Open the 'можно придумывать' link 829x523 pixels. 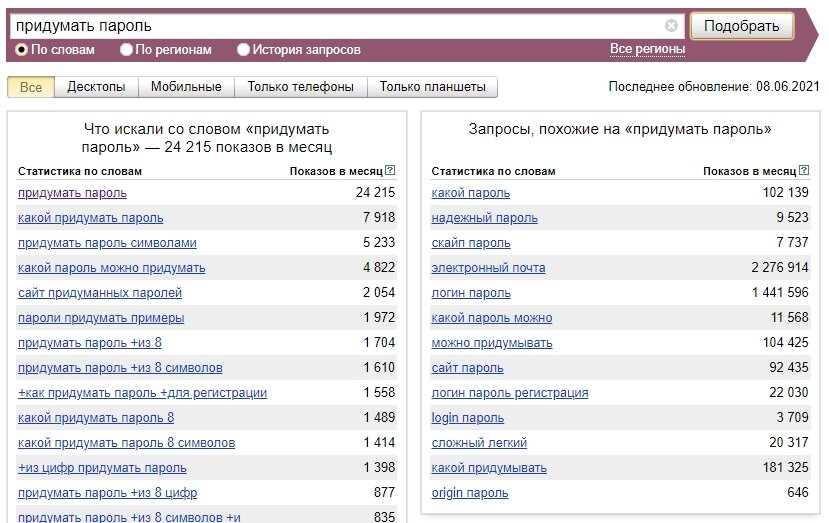point(492,343)
